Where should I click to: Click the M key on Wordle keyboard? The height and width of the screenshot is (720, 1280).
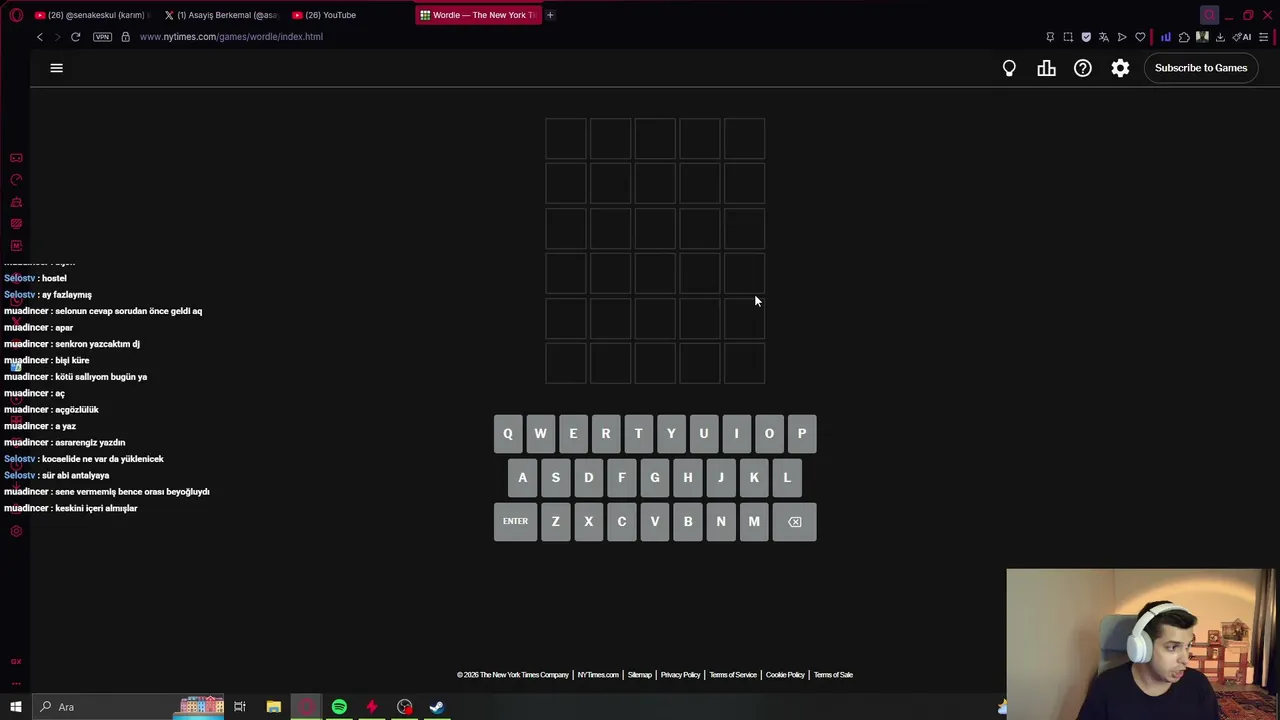[x=754, y=522]
